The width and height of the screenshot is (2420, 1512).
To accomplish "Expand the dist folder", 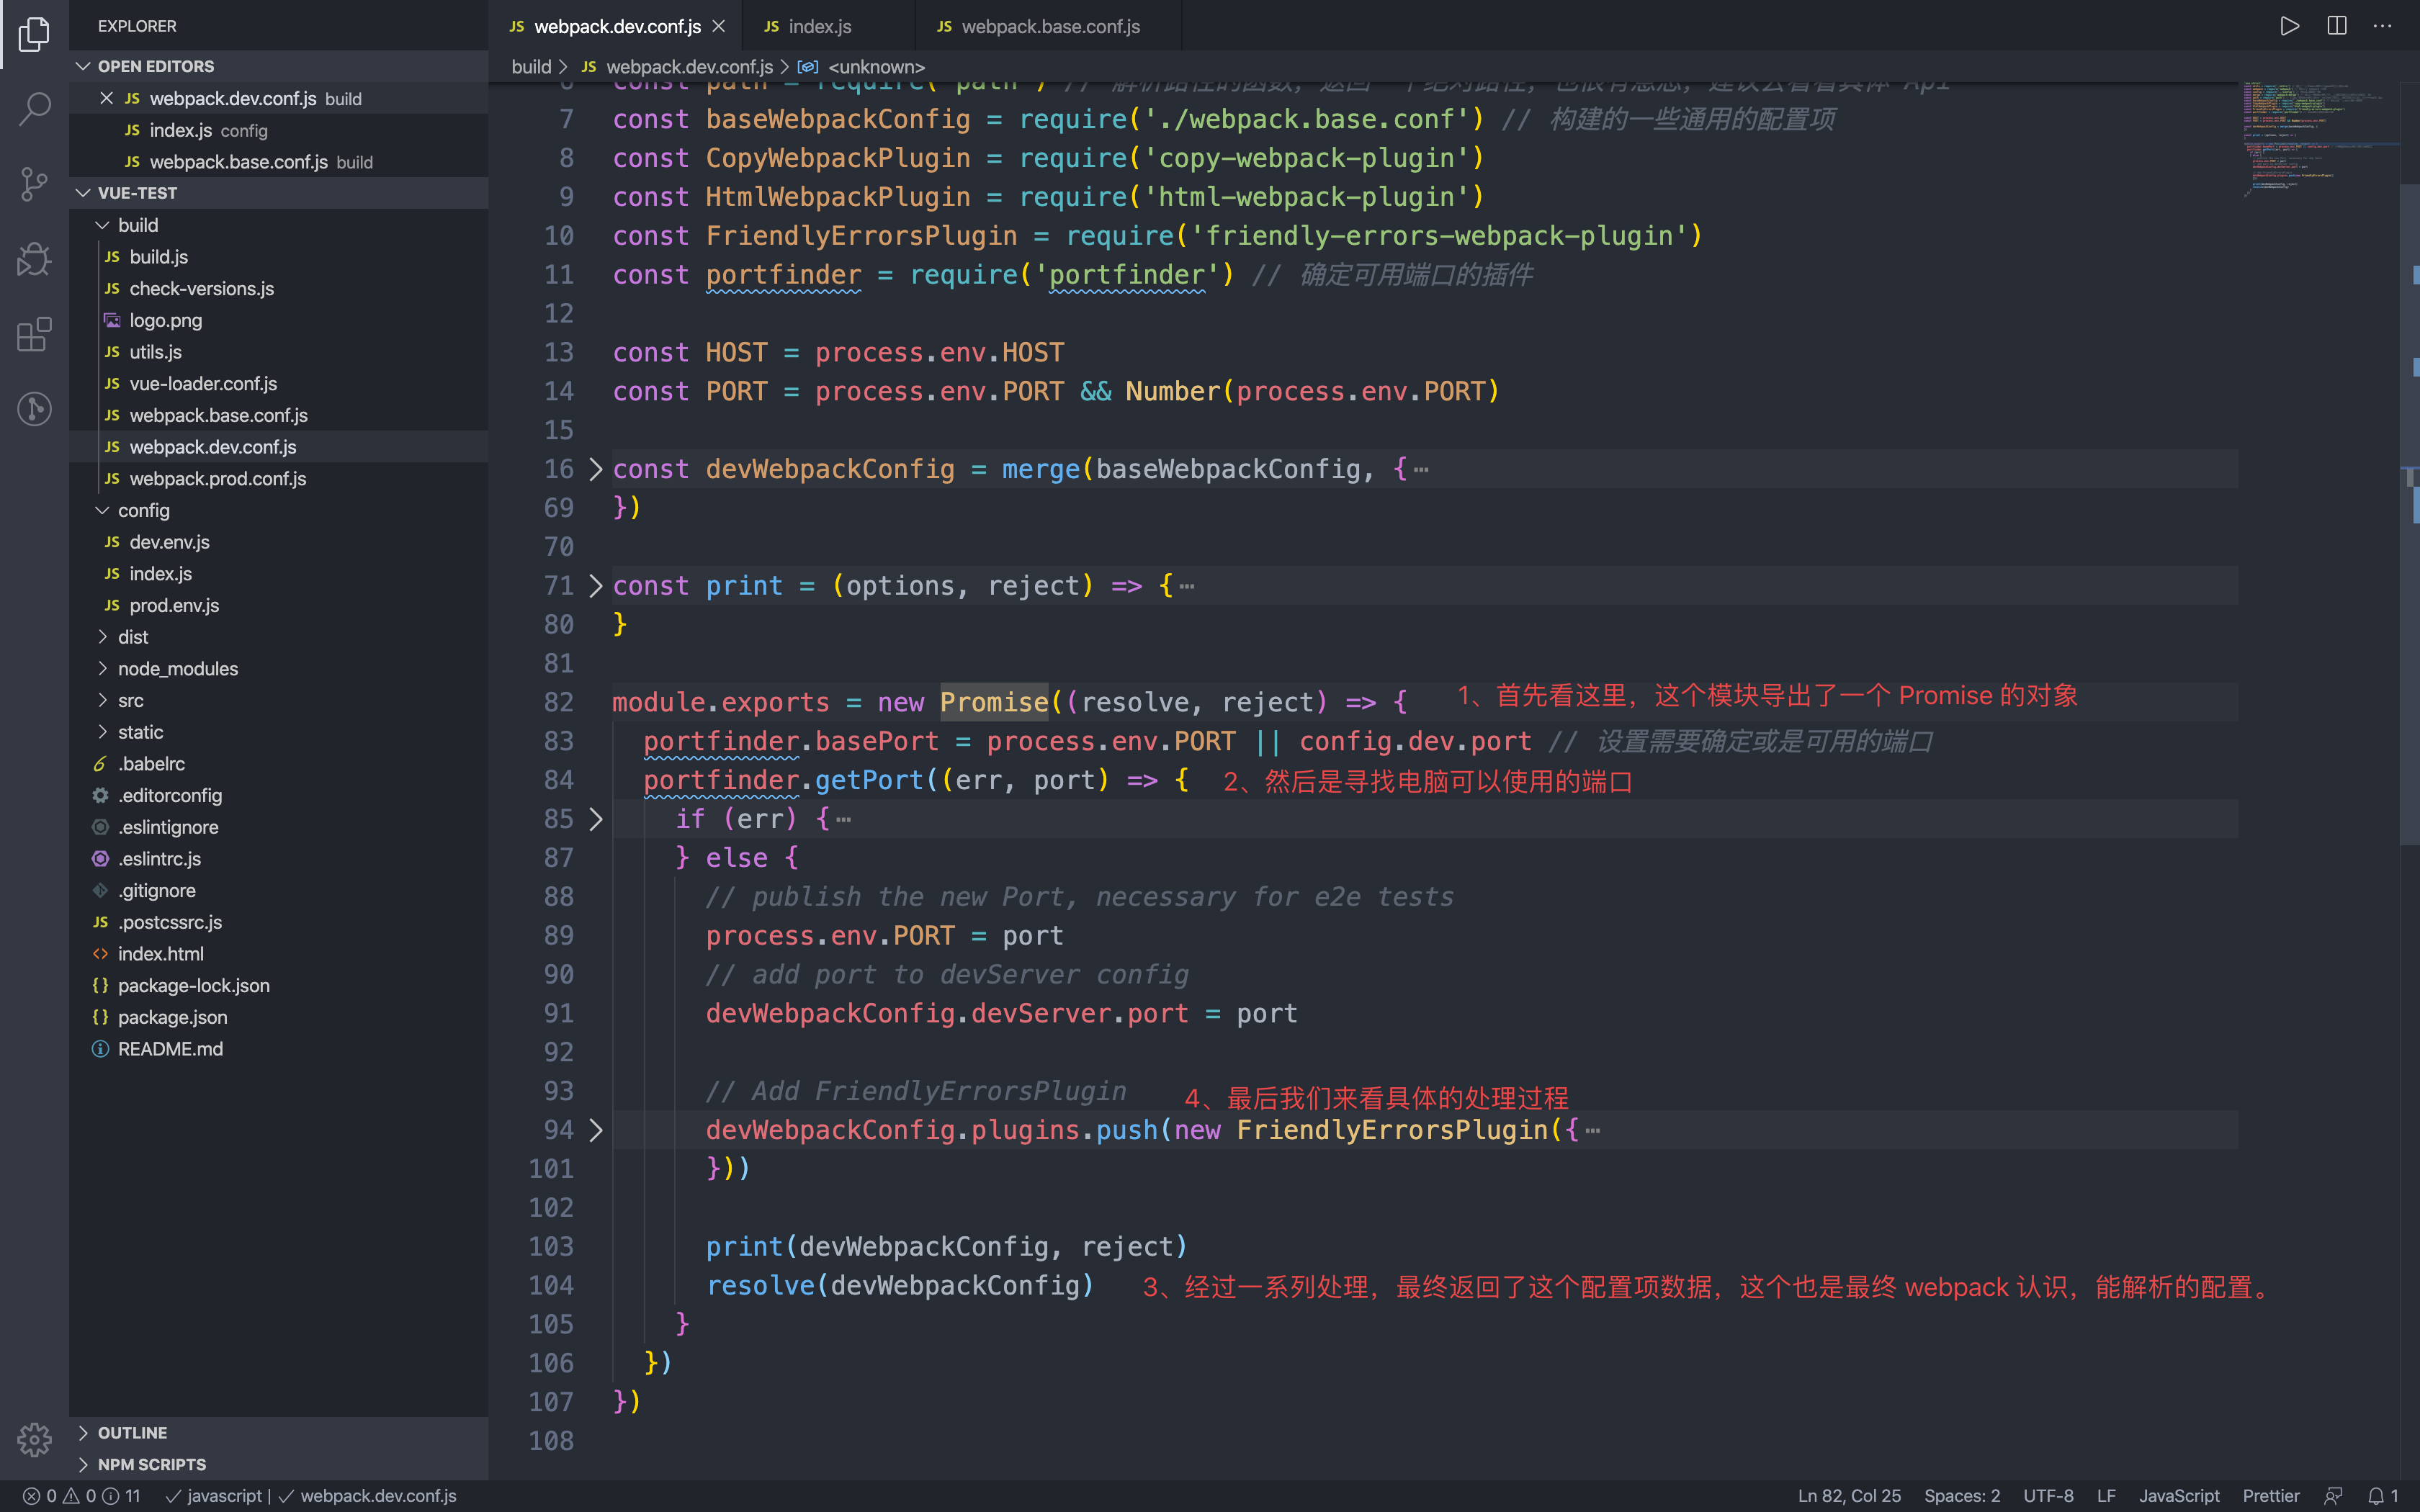I will point(133,637).
